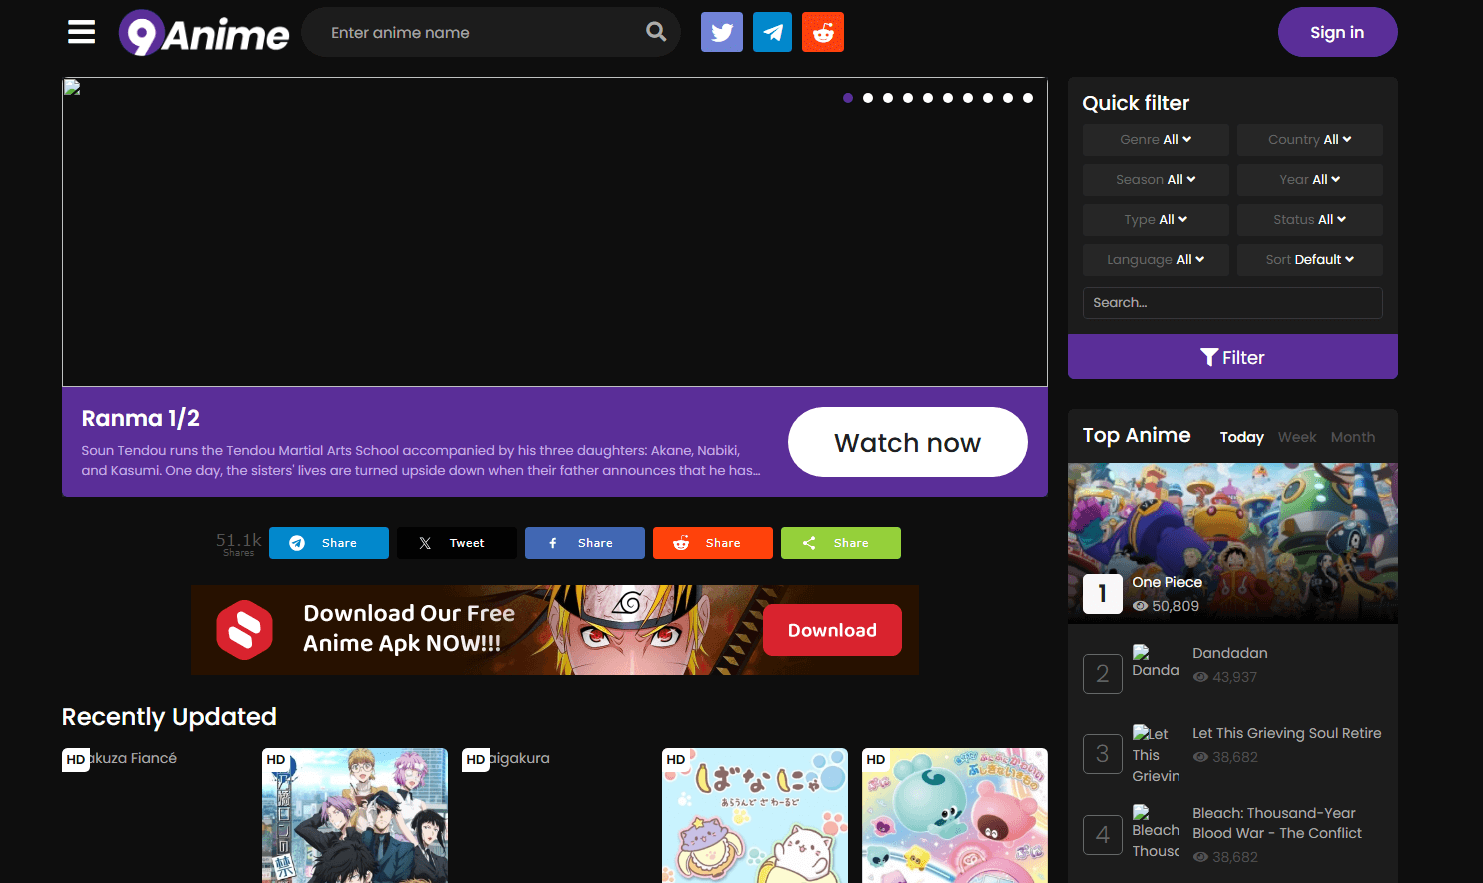Share the page via Telegram button
Viewport: 1483px width, 883px height.
[328, 543]
